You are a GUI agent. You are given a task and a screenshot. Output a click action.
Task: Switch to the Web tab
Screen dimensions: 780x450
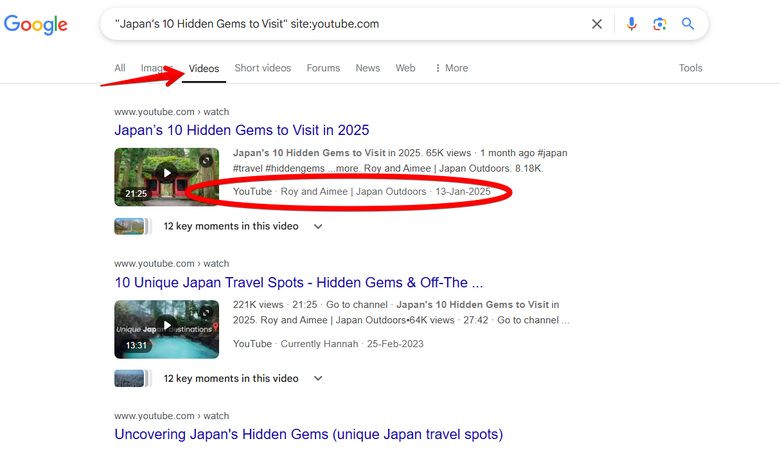(405, 68)
